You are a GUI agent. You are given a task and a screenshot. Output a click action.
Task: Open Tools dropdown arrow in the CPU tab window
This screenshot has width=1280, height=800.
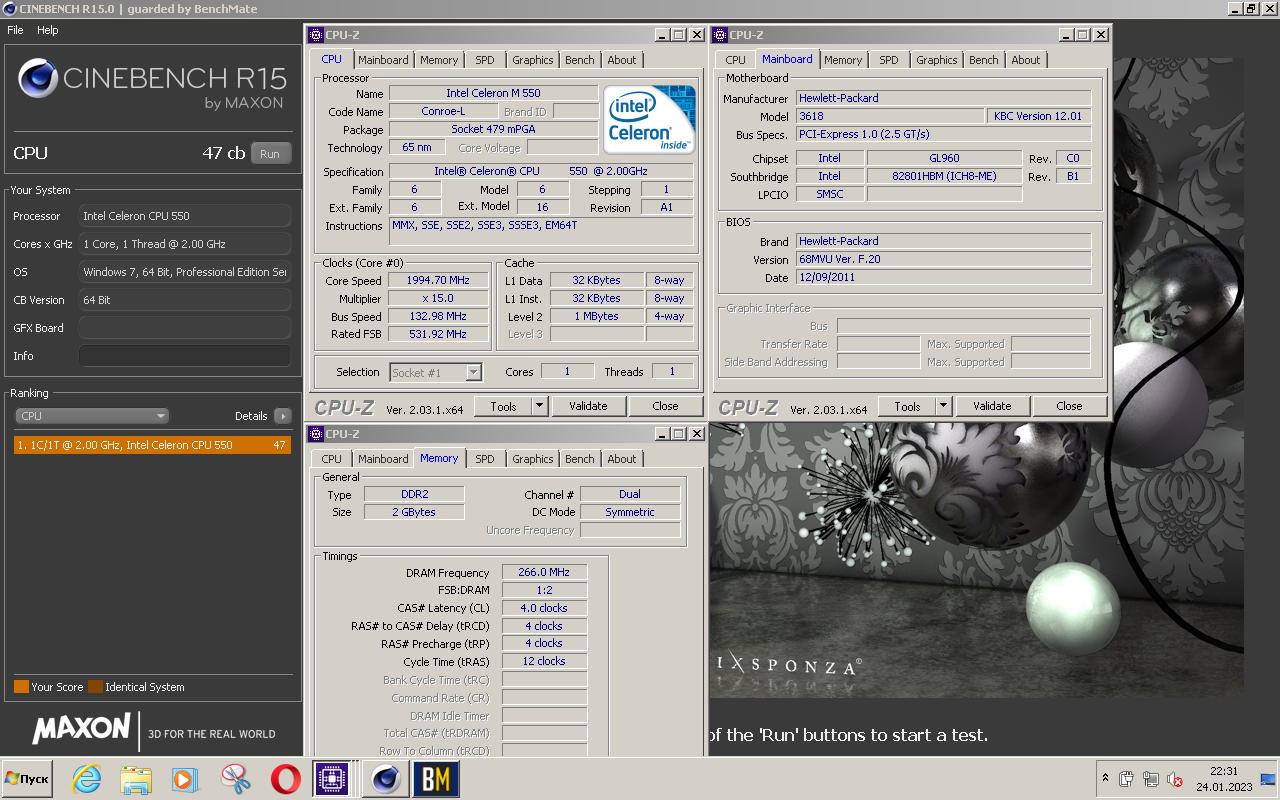tap(539, 406)
